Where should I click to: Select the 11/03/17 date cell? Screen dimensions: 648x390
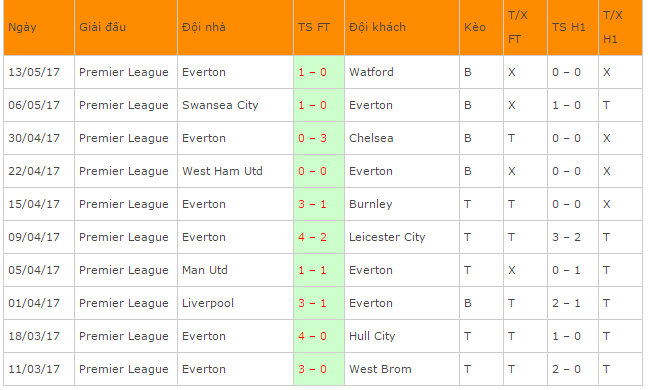(x=34, y=369)
